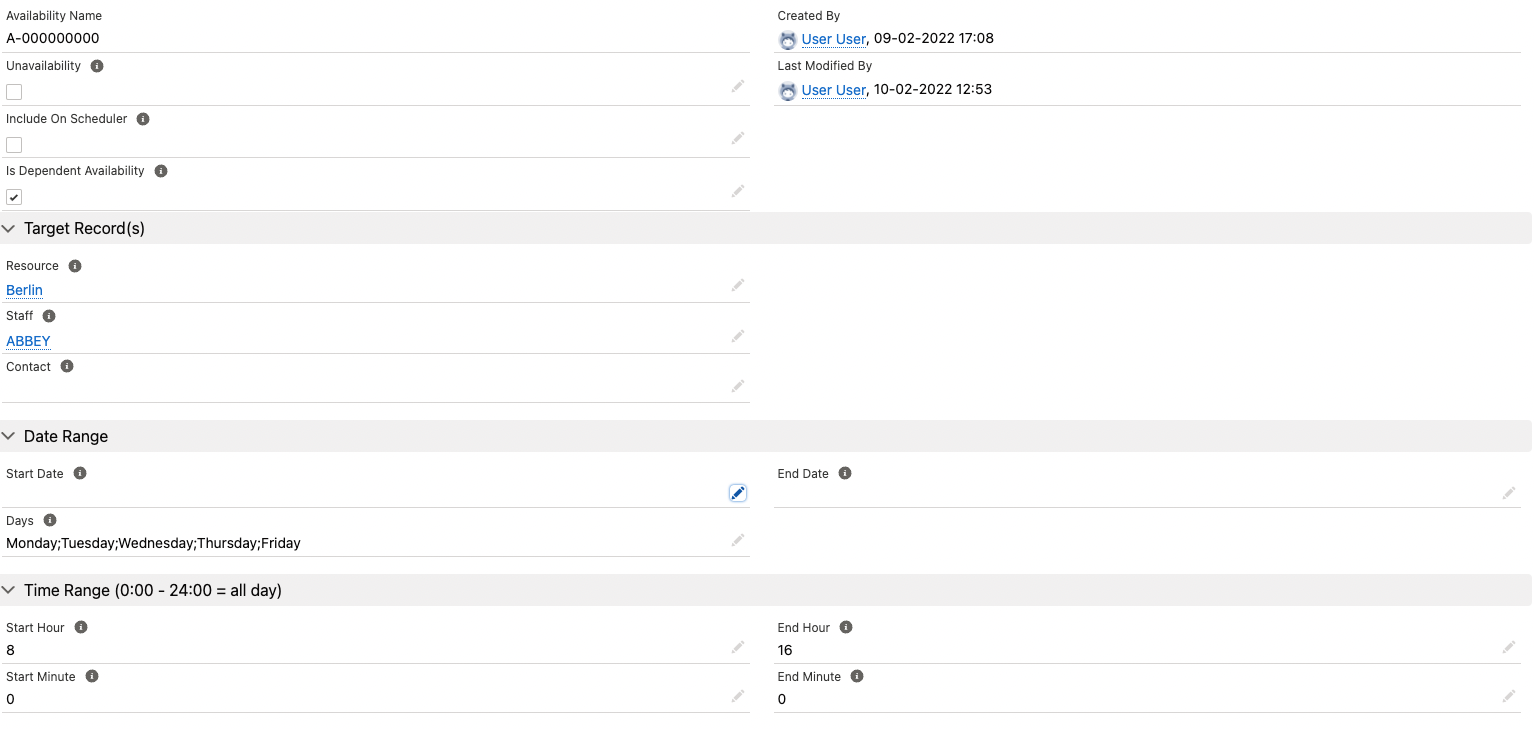Click the edit pencil for the Staff field
The height and width of the screenshot is (729, 1534).
738,336
